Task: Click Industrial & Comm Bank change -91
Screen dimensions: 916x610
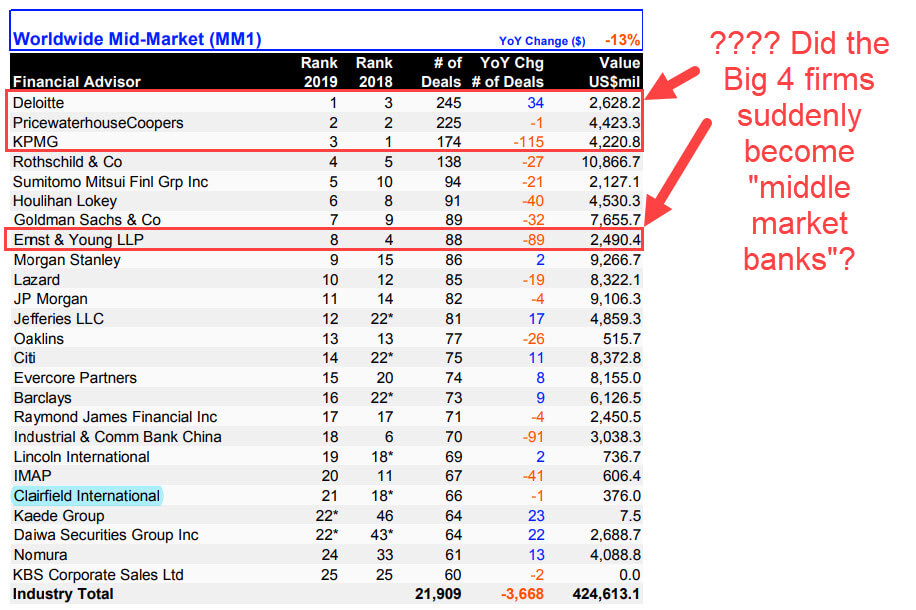Action: tap(533, 437)
